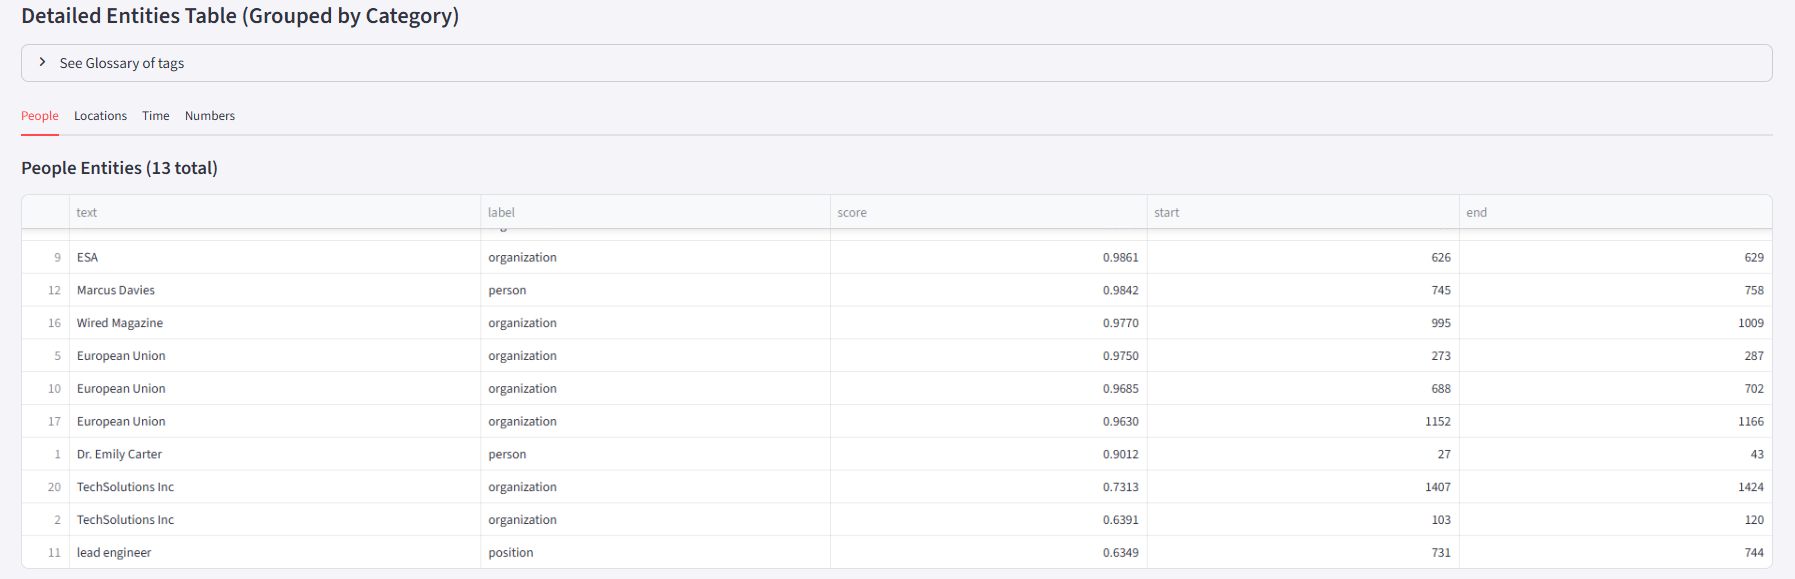The width and height of the screenshot is (1795, 579).
Task: Switch to the Locations tab
Action: [x=100, y=116]
